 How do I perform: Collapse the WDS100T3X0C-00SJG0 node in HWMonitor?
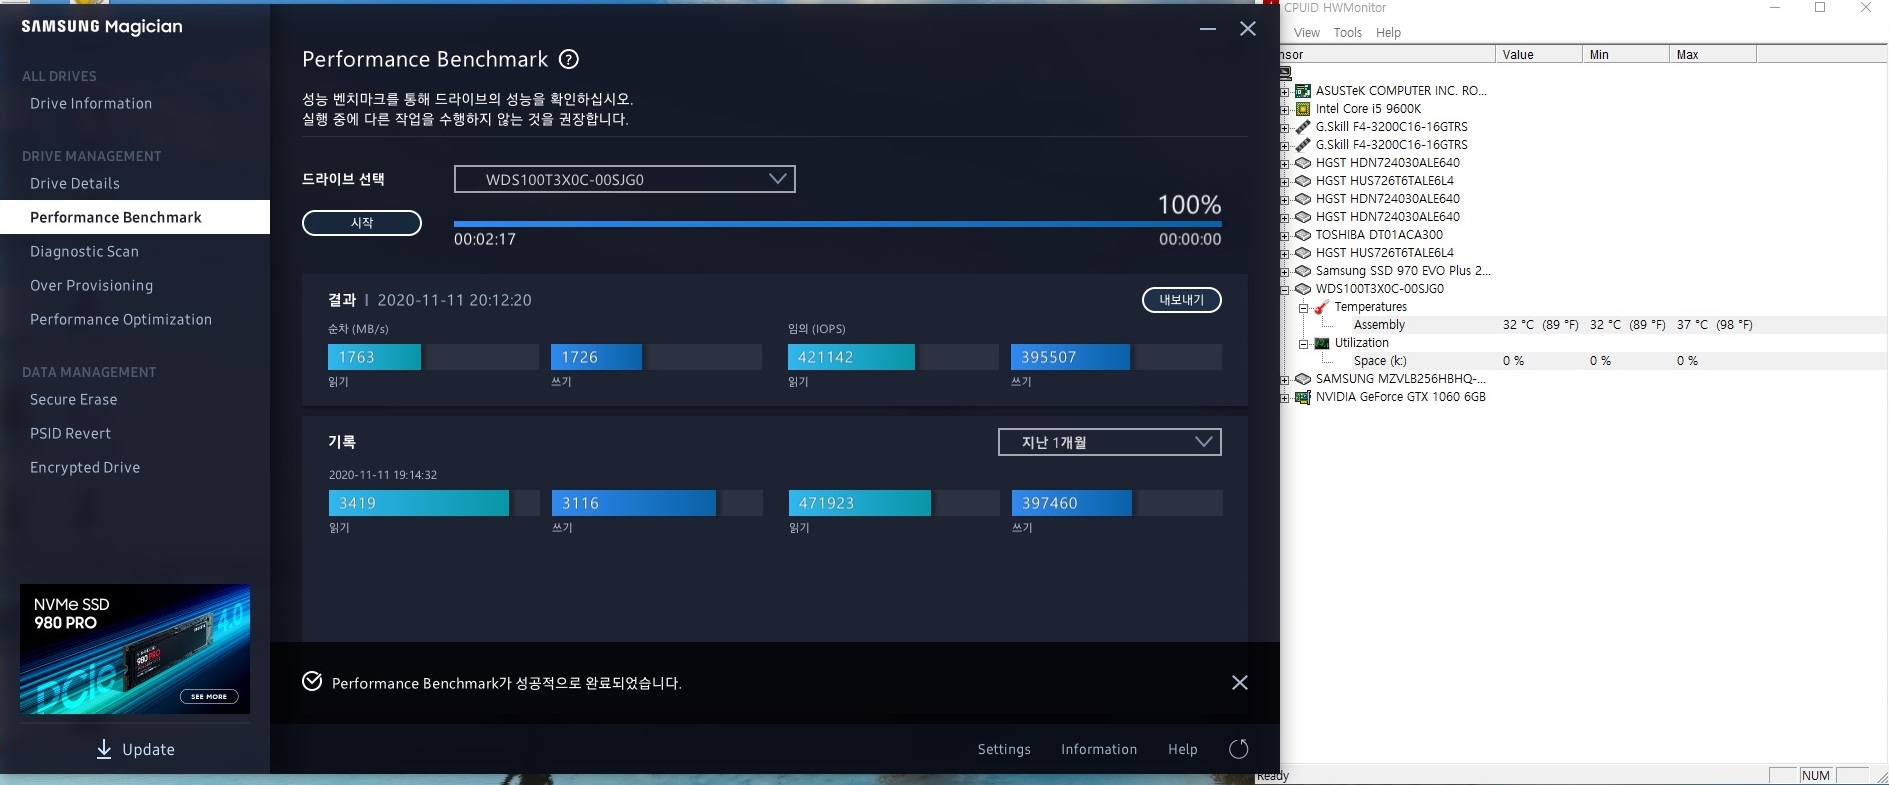click(1285, 289)
